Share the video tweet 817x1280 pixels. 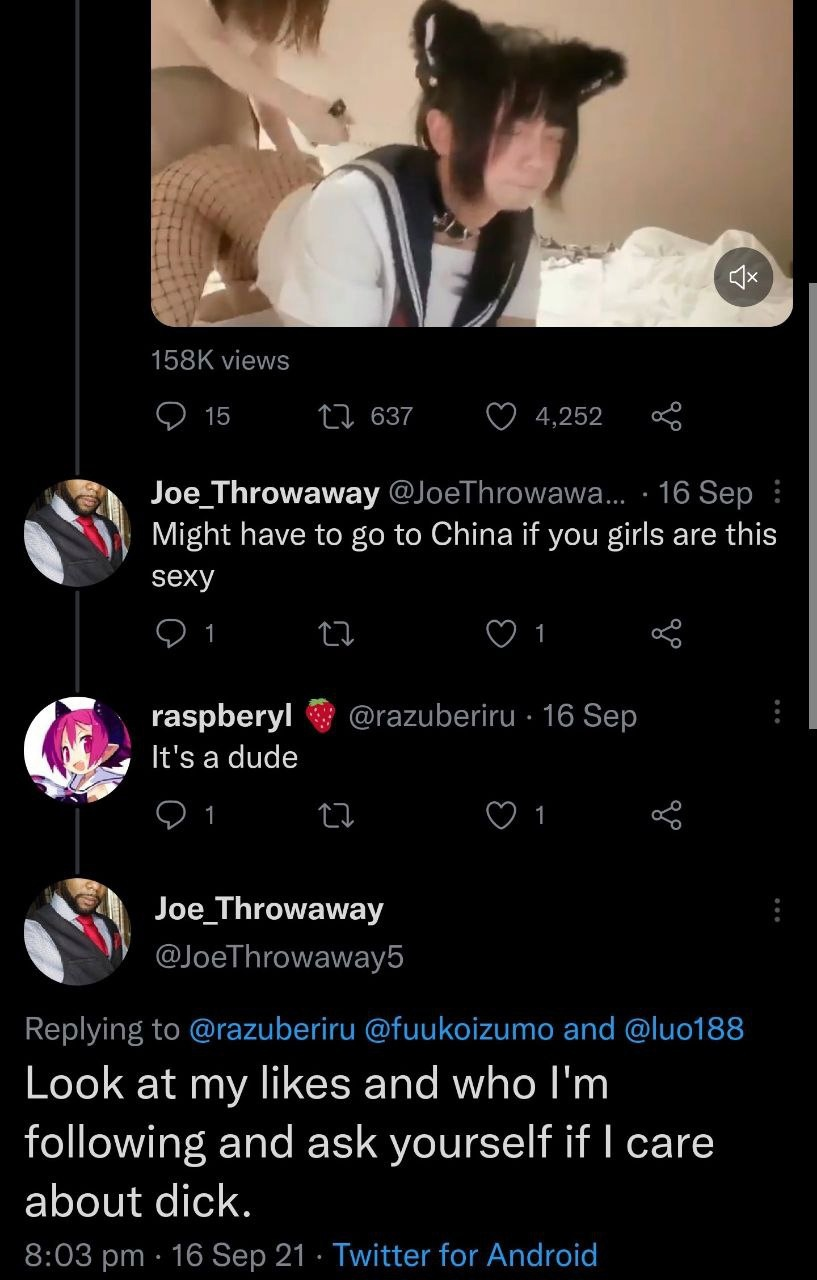[x=665, y=416]
